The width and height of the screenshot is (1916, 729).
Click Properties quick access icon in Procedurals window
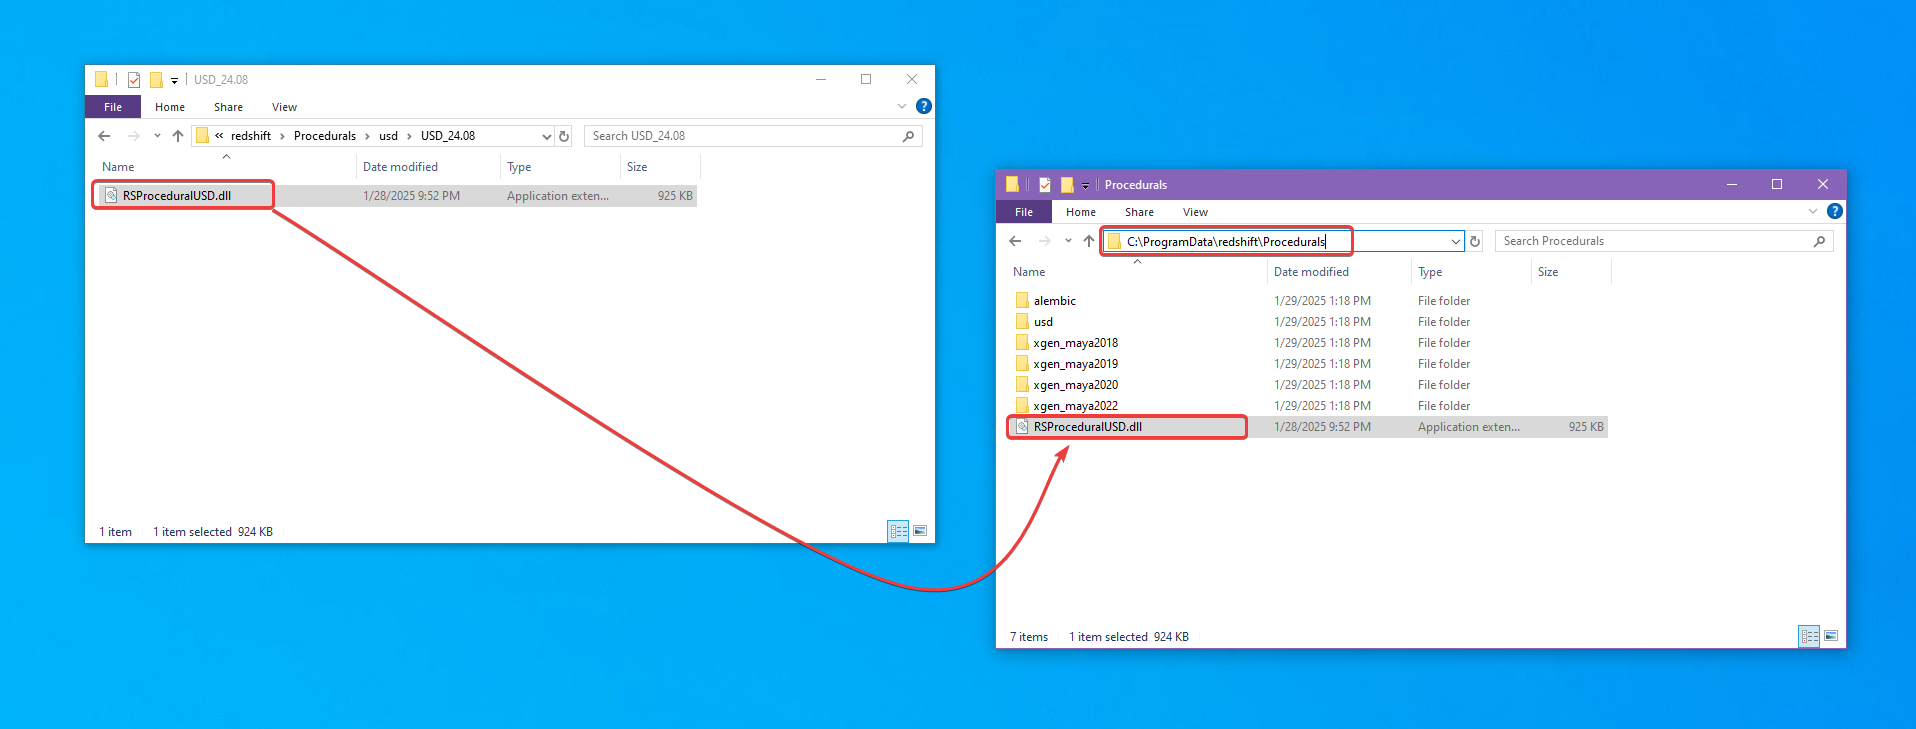(x=1045, y=185)
